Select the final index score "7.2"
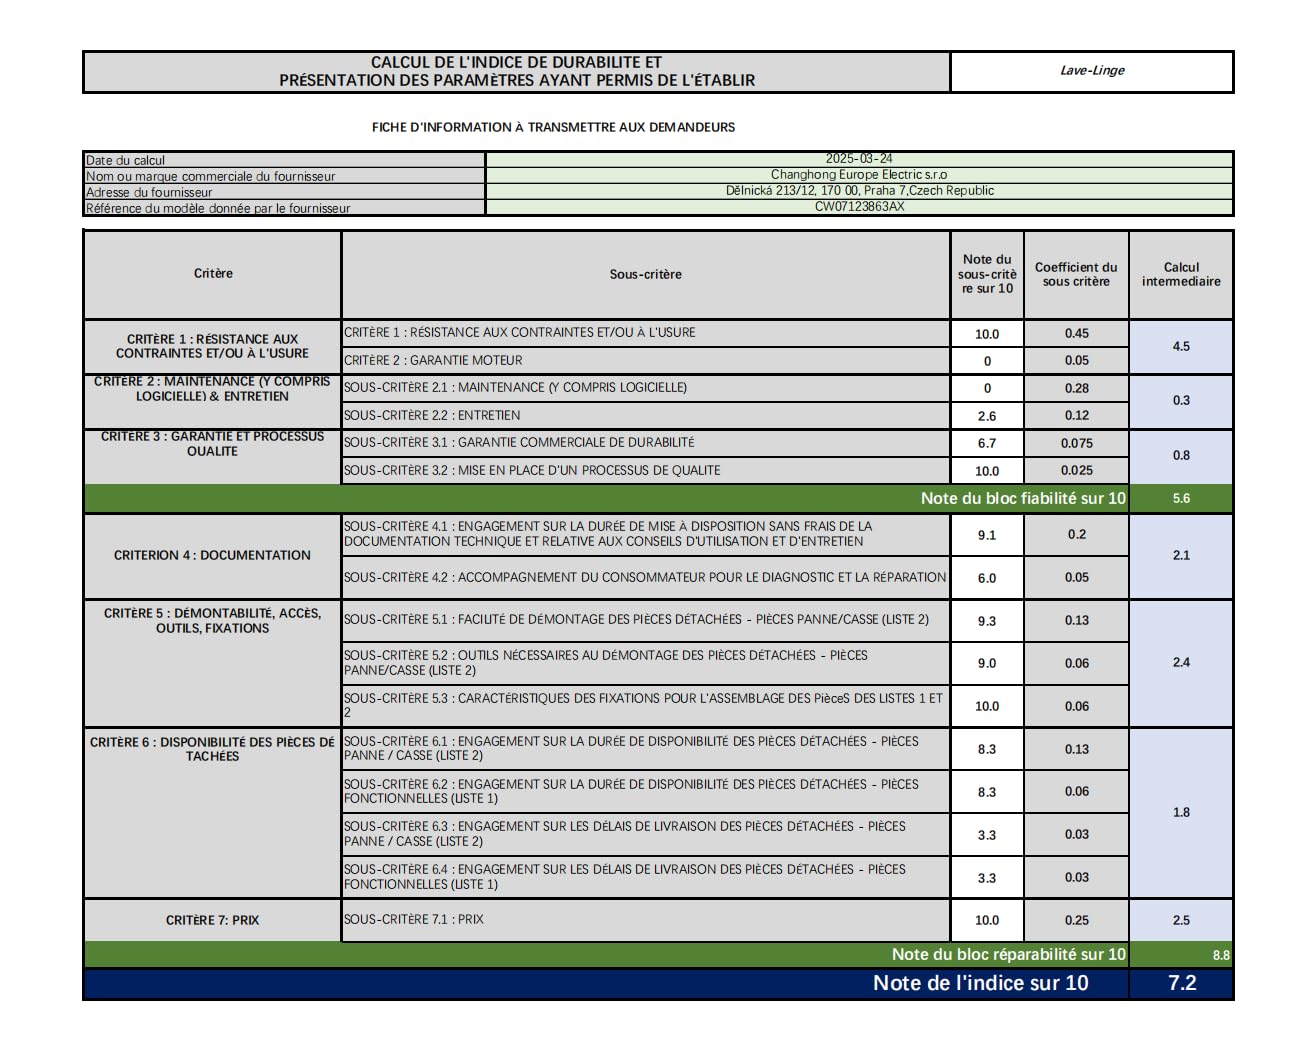1311x1063 pixels. point(1182,983)
